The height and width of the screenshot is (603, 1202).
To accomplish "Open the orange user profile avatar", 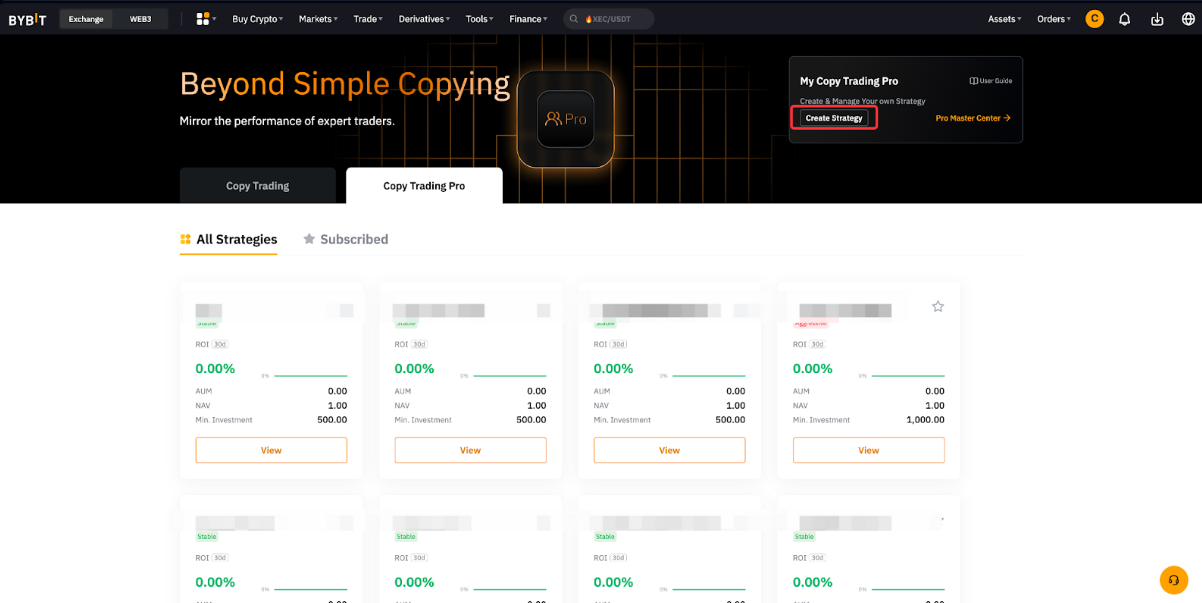I will pos(1094,19).
